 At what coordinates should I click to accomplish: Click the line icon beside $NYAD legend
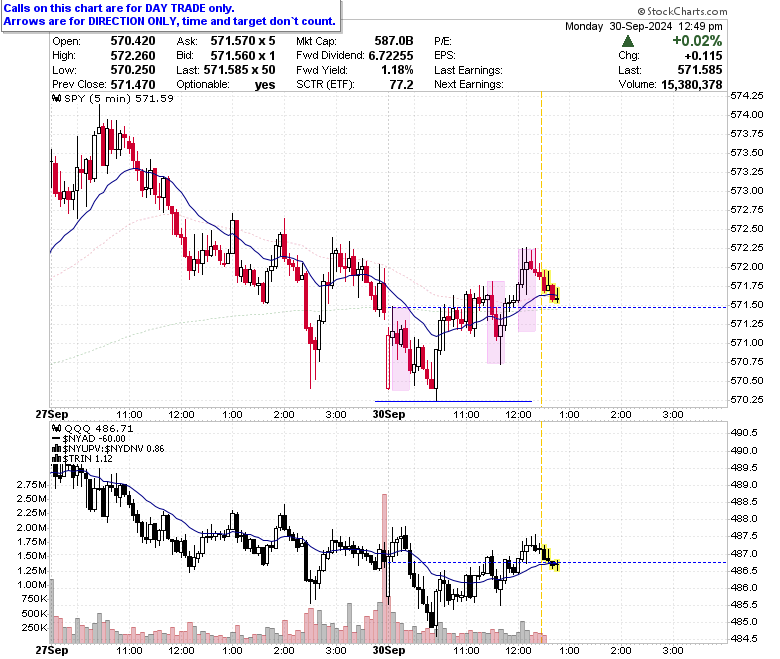point(57,439)
